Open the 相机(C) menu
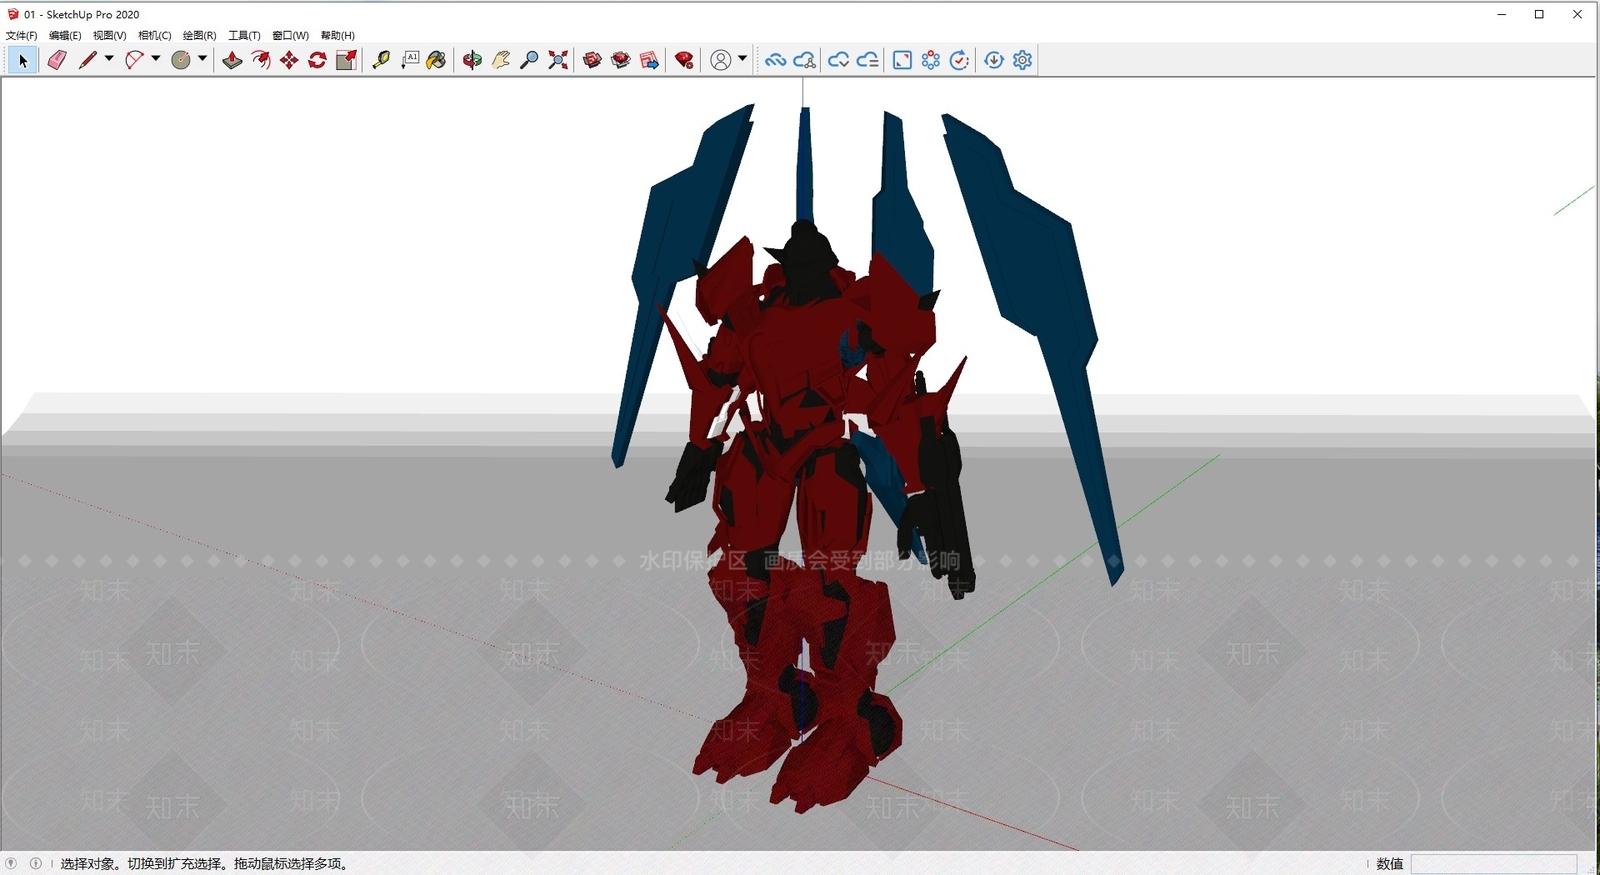 (x=155, y=35)
